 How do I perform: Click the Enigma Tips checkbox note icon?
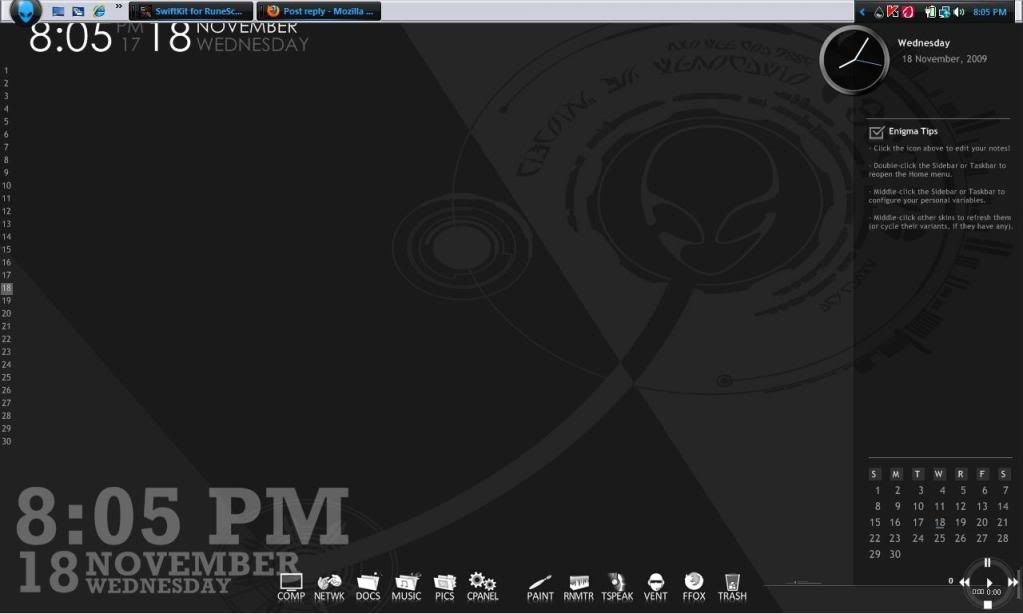click(876, 132)
